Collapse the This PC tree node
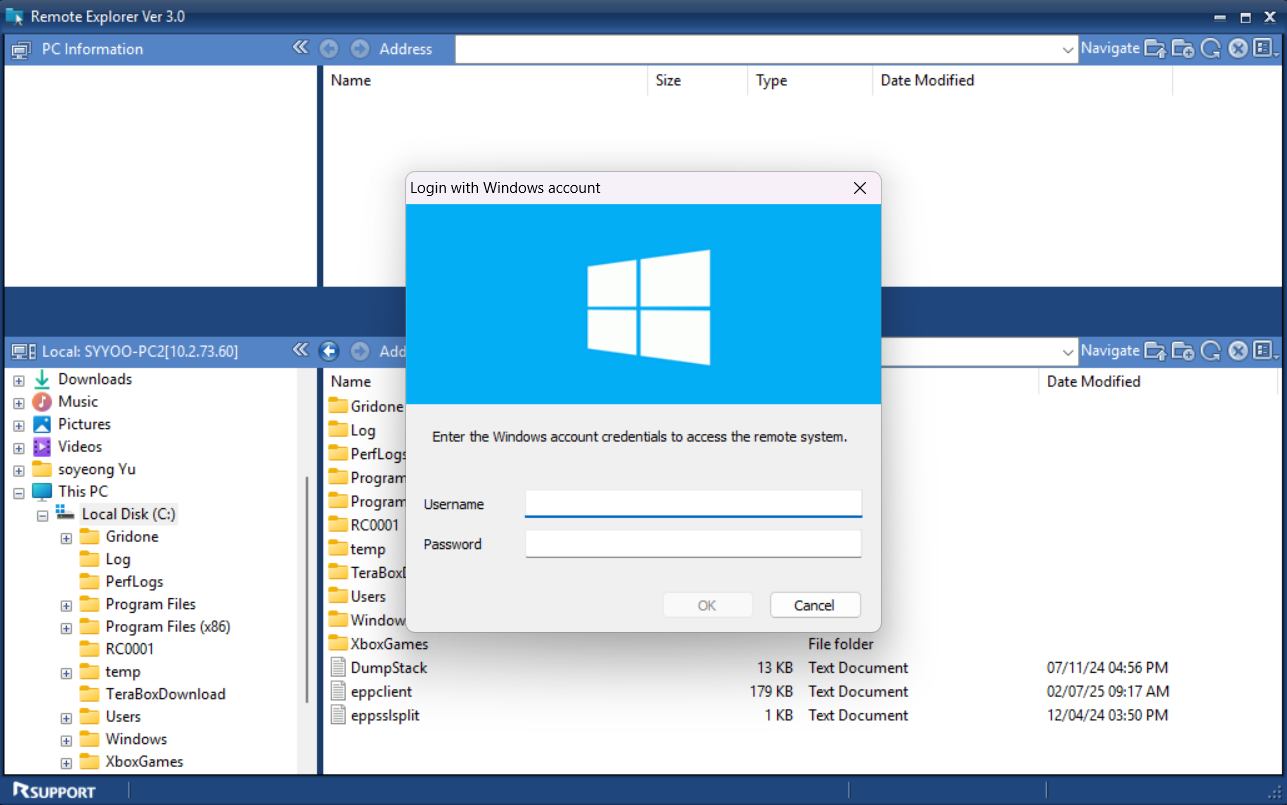Screen dimensions: 1287x805 tap(18, 493)
